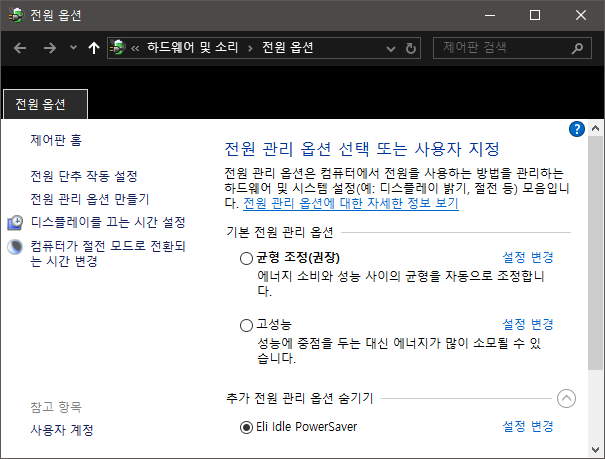Open 디스플레이를 끄는 시간 설정 link

click(108, 222)
